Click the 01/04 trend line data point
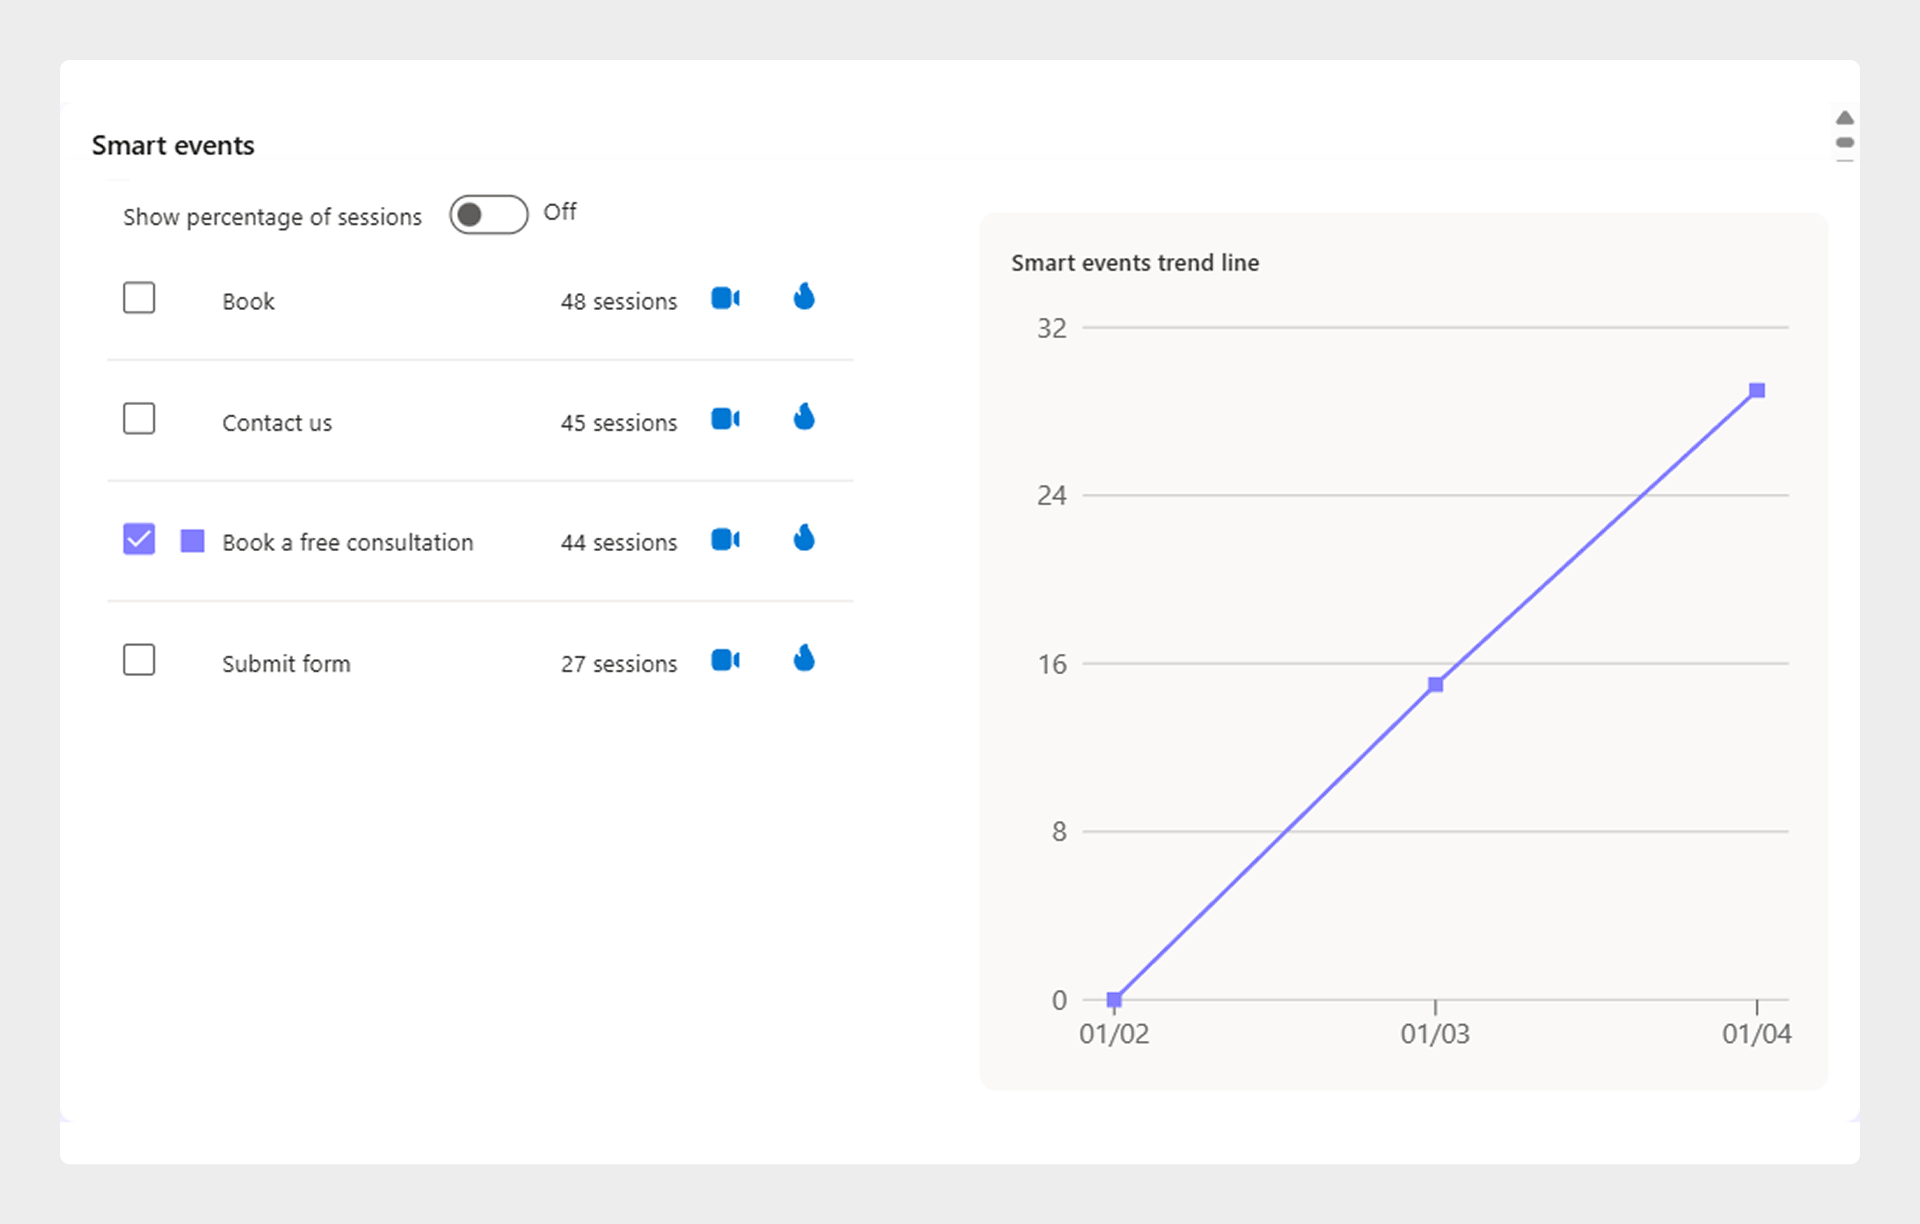Screen dimensions: 1920x1224 click(1757, 391)
